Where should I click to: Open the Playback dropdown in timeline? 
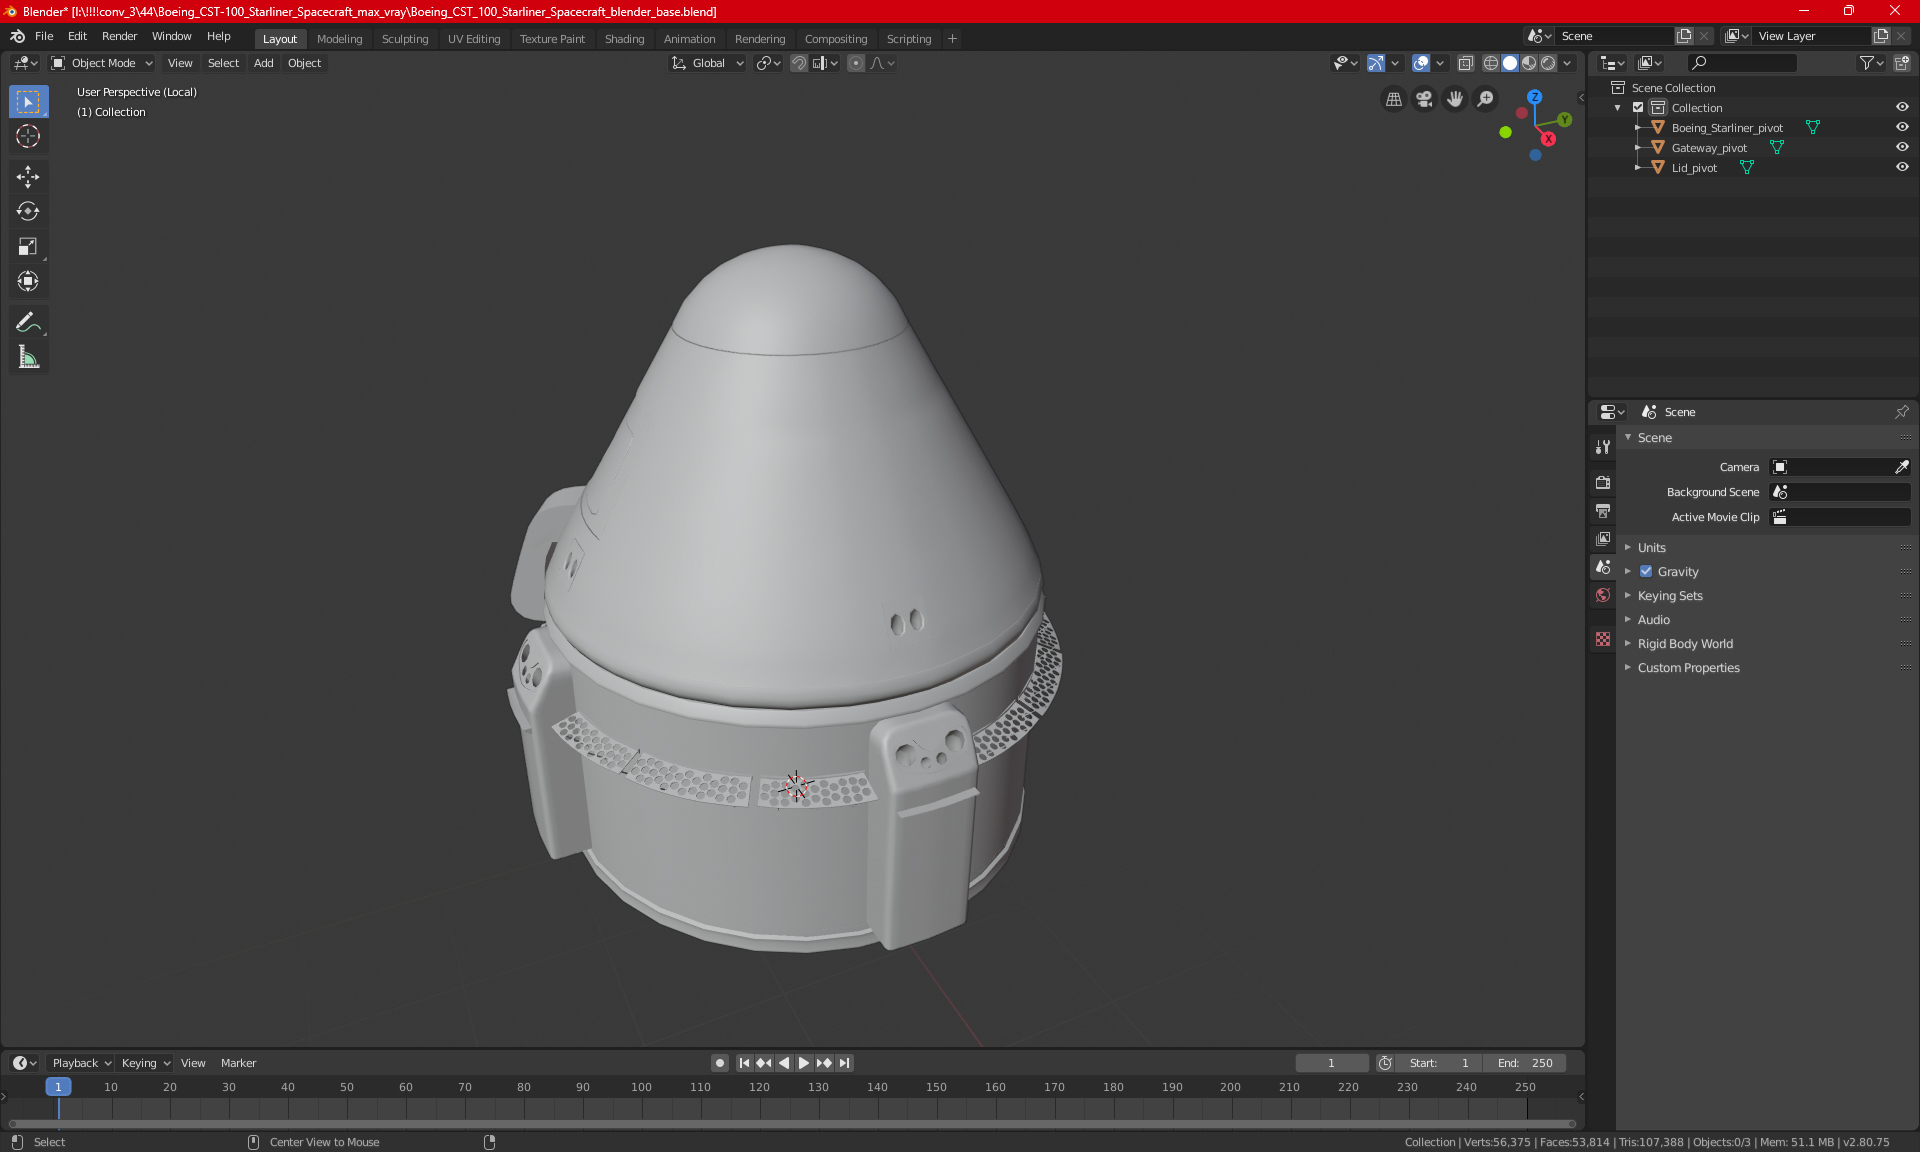click(81, 1063)
